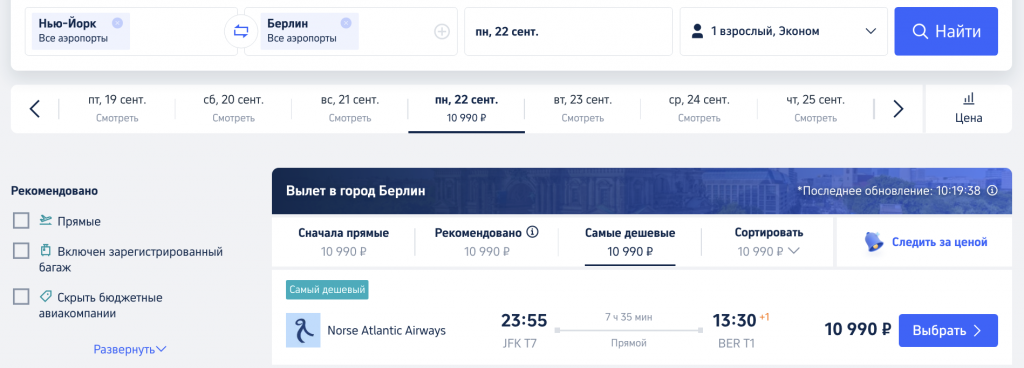The image size is (1024, 368).
Task: Check Включен зарегистрированный багаж filter
Action: (x=21, y=251)
